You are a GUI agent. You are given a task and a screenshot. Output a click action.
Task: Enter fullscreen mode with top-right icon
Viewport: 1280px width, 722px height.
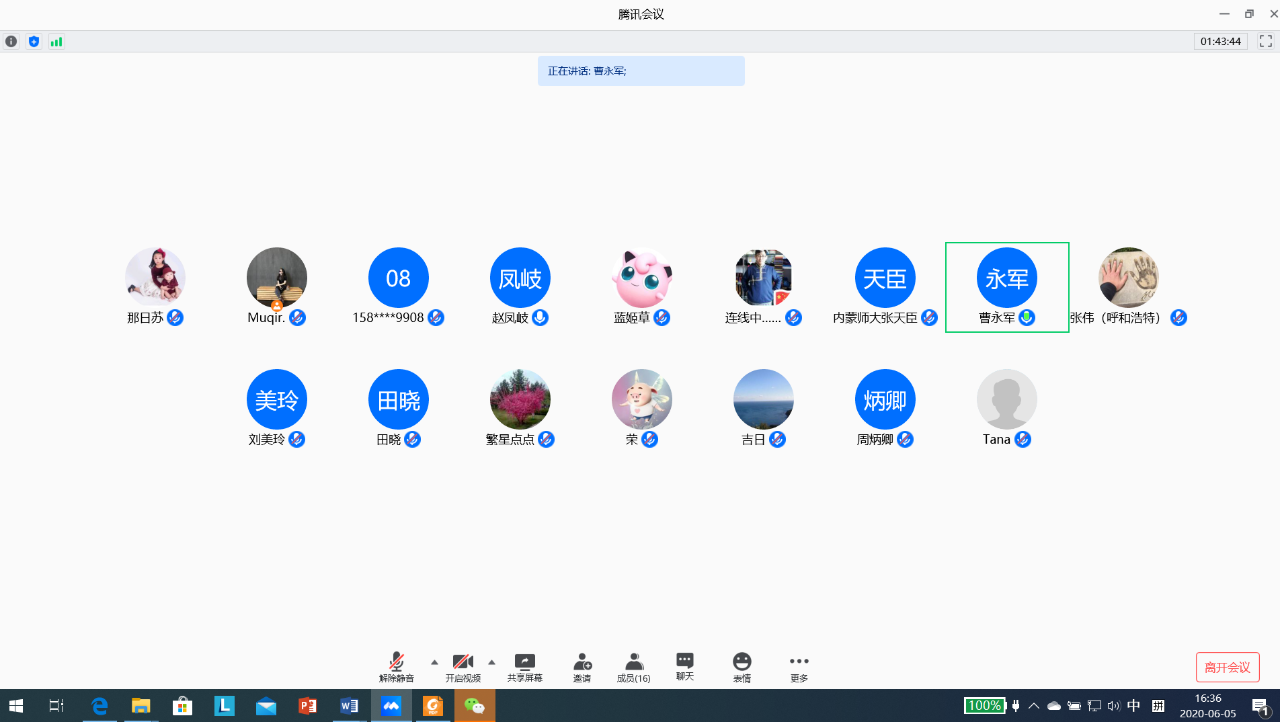tap(1265, 42)
